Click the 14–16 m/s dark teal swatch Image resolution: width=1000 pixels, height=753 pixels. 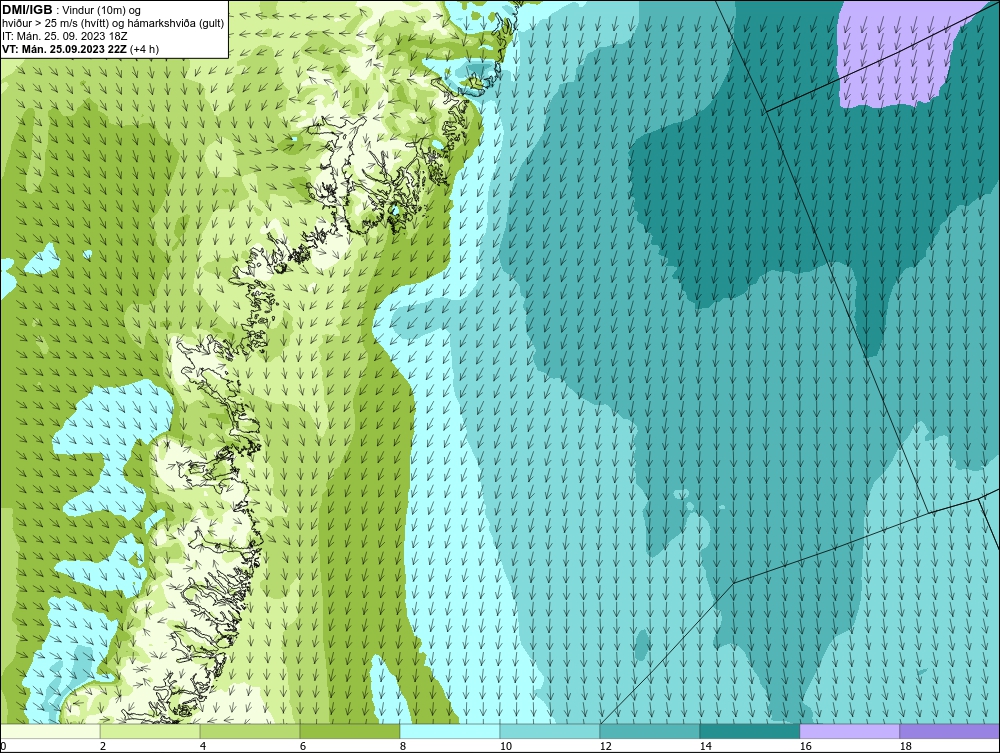[x=749, y=731]
